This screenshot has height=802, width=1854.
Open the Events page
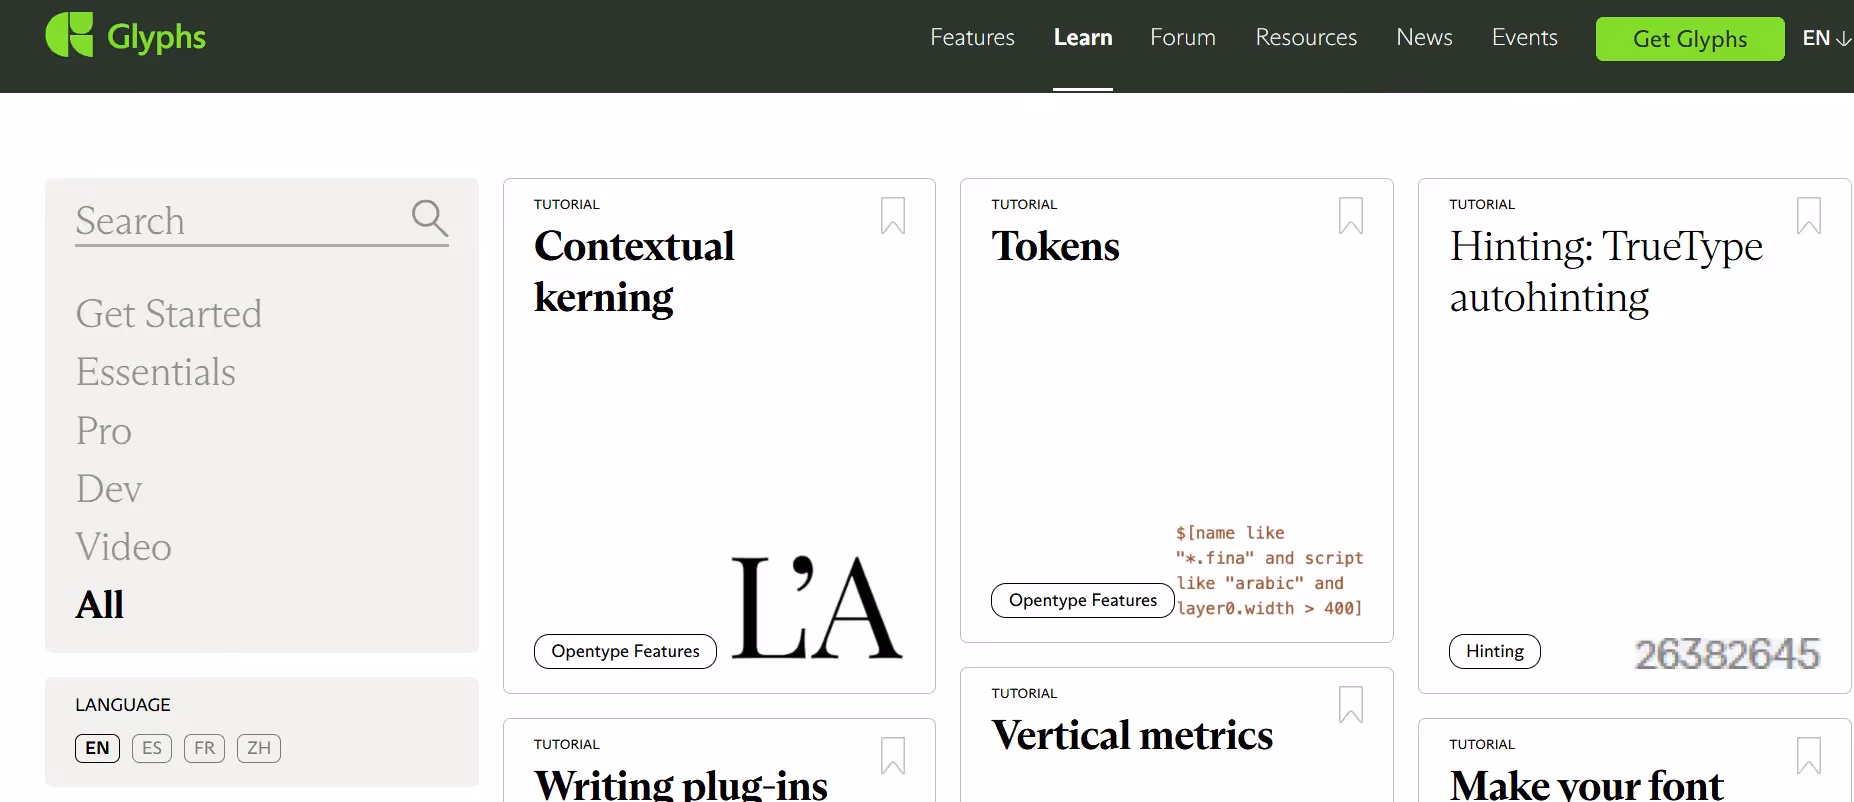tap(1524, 38)
